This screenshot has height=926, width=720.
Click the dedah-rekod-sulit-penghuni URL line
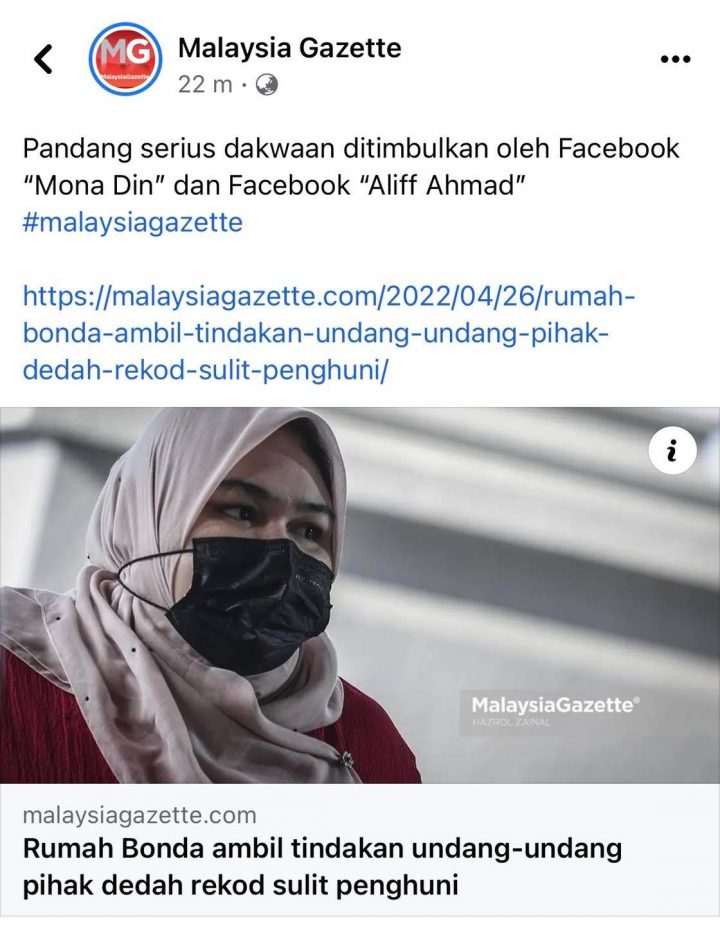tap(206, 371)
